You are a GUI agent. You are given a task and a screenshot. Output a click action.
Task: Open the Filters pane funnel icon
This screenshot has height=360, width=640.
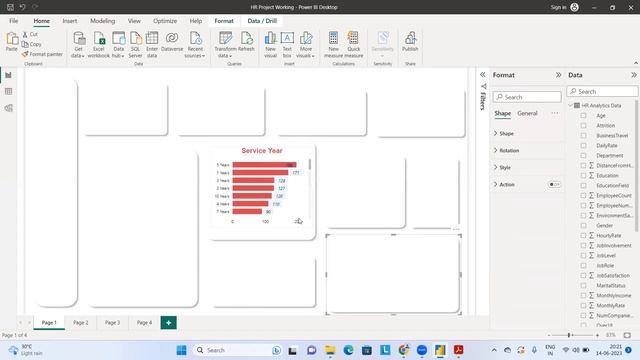point(483,87)
